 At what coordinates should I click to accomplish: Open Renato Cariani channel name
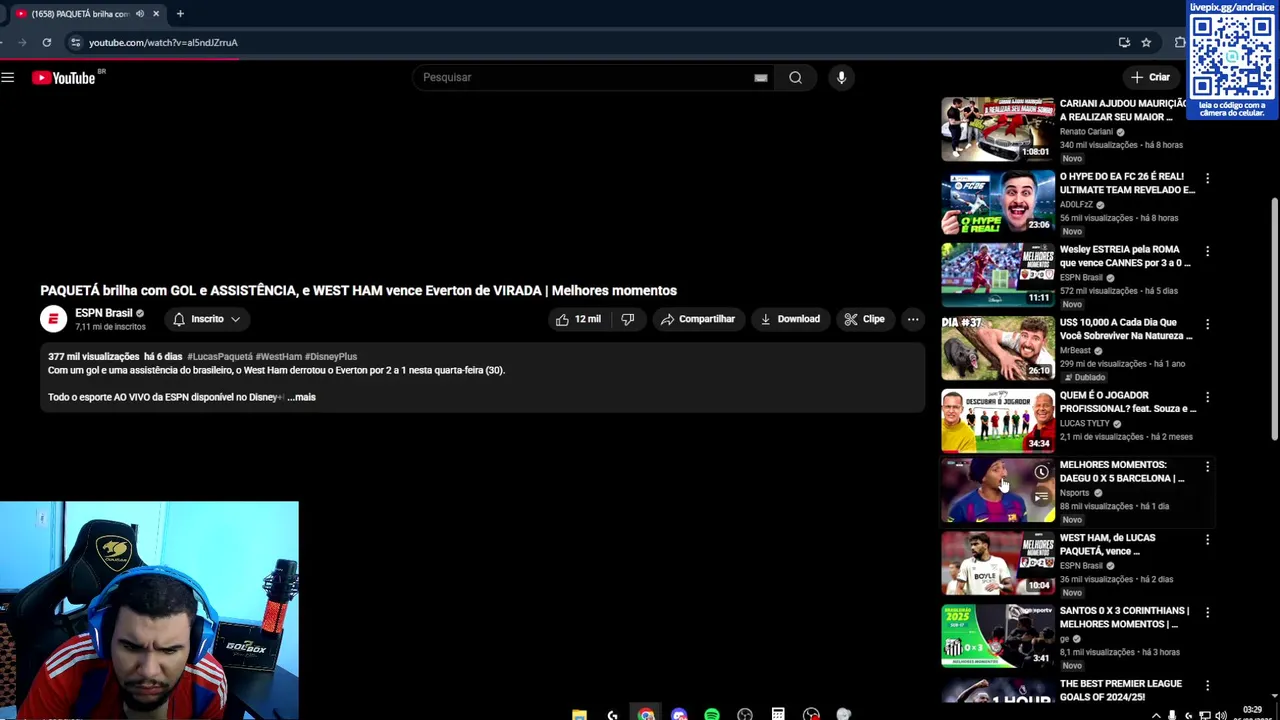tap(1086, 132)
